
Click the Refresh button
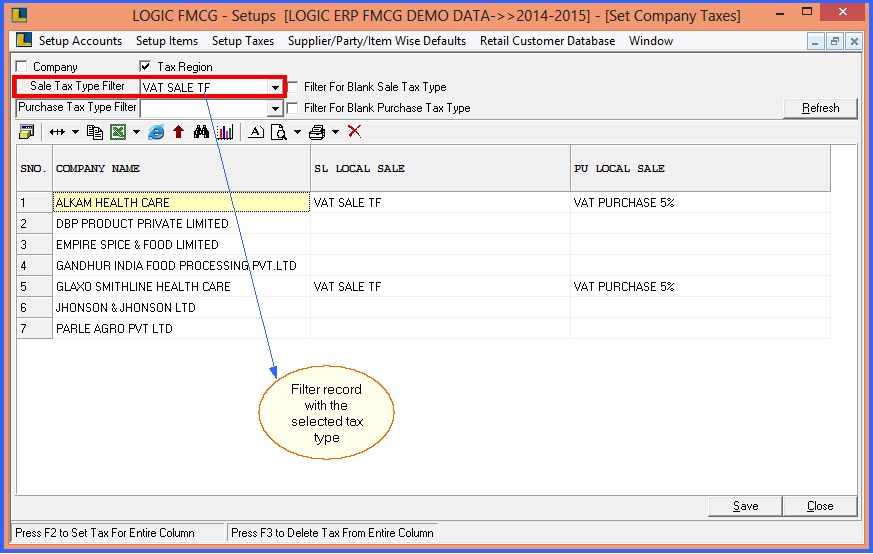(x=820, y=108)
